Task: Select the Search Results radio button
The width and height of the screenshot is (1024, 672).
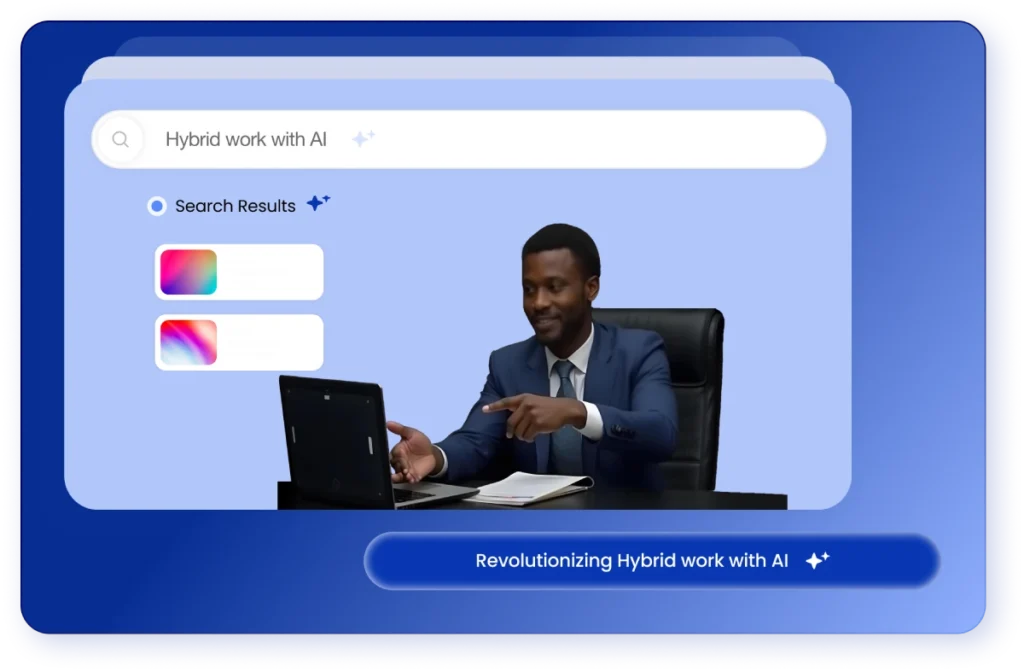Action: 157,206
